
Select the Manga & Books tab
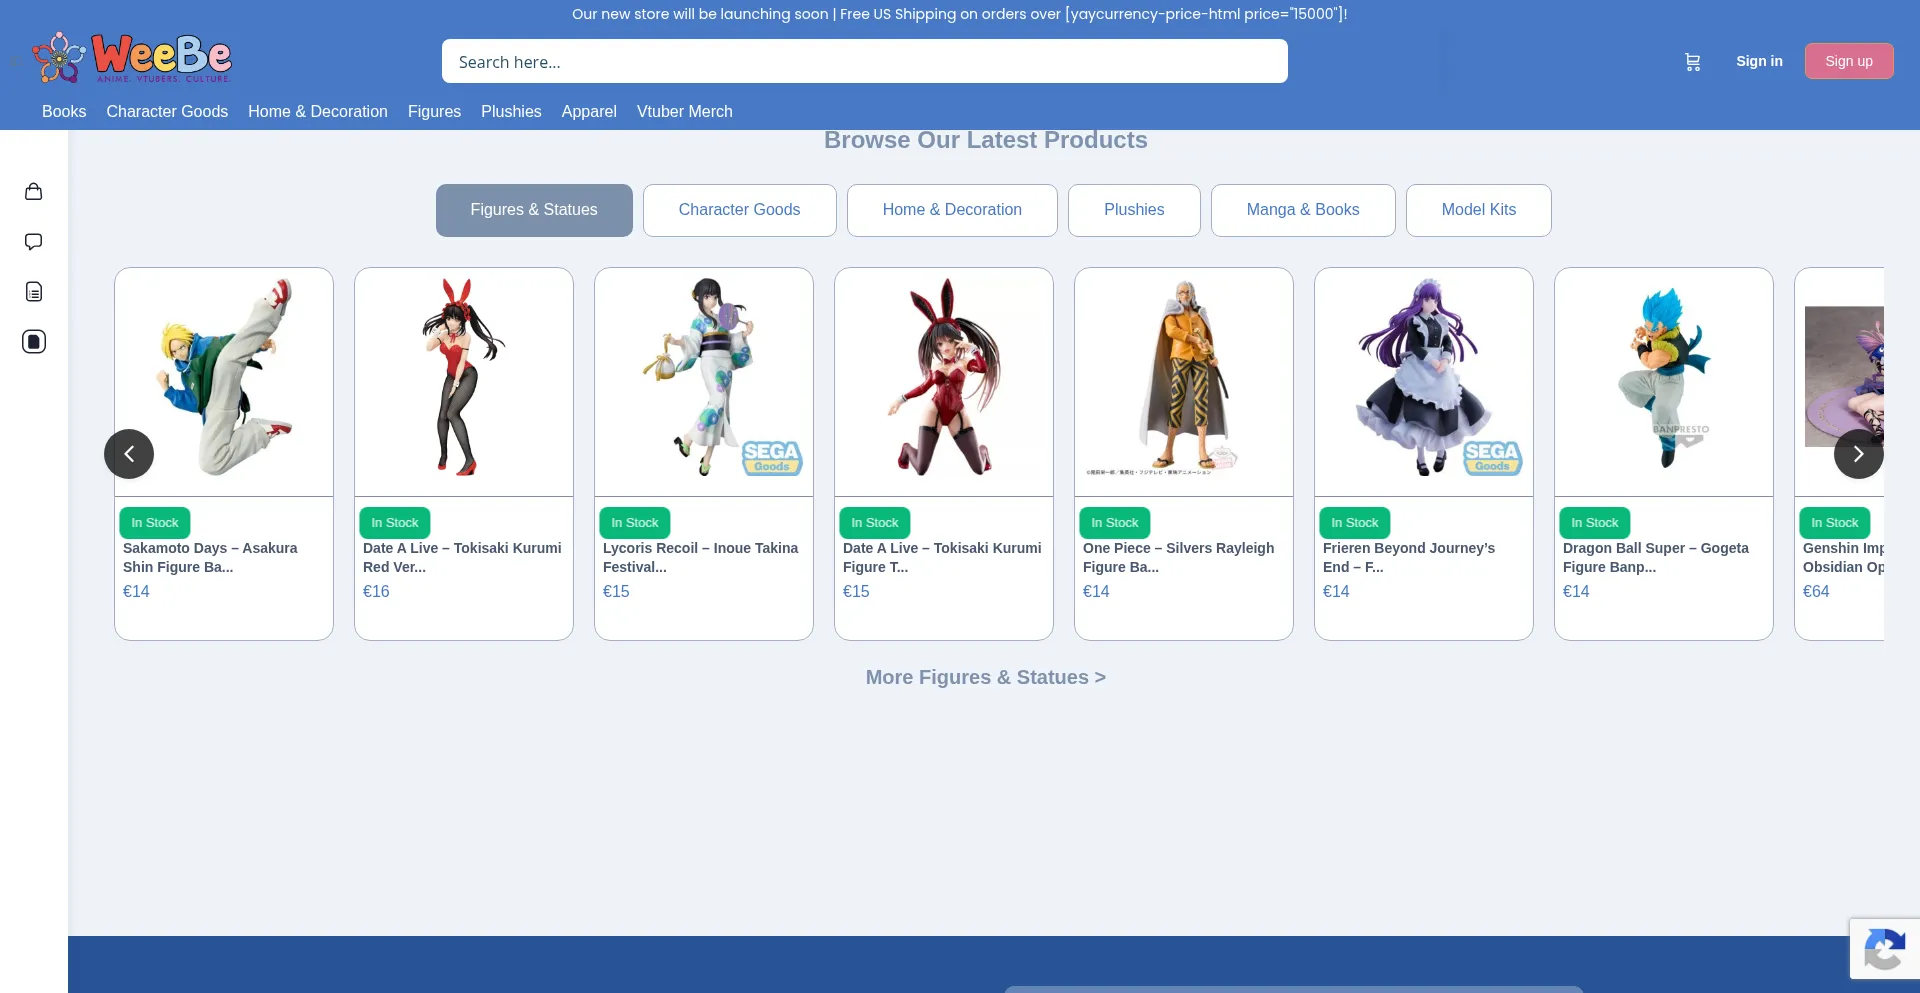point(1303,210)
